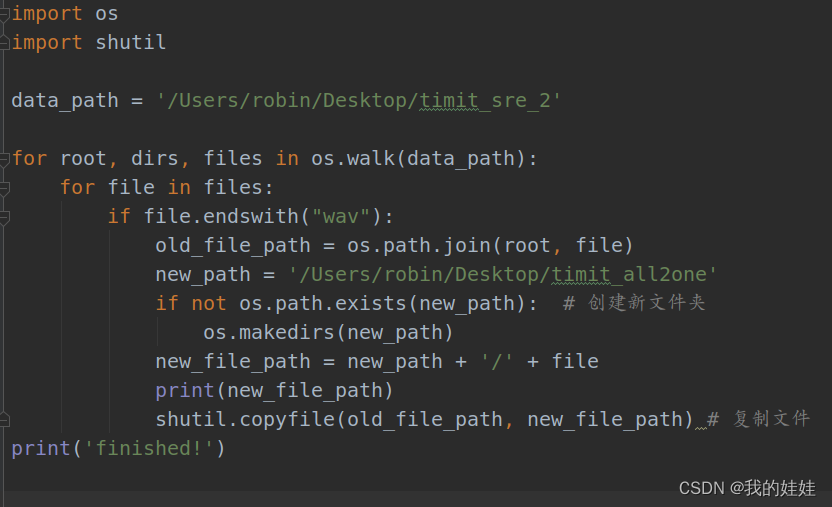832x507 pixels.
Task: Click 'os.walk(data_path)' call
Action: pyautogui.click(x=418, y=159)
